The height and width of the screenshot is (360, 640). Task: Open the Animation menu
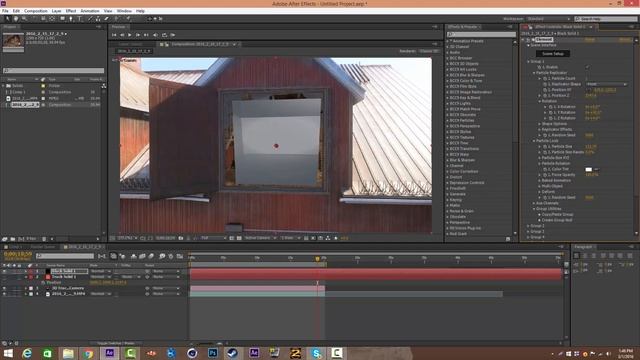pyautogui.click(x=90, y=11)
